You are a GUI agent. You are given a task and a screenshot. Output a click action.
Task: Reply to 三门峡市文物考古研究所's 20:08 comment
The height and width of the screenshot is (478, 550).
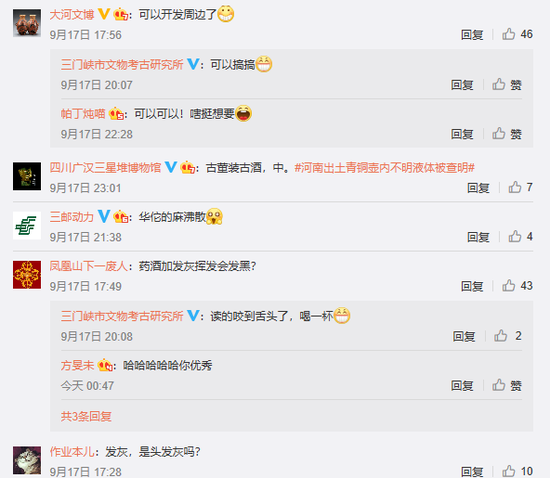[x=464, y=336]
